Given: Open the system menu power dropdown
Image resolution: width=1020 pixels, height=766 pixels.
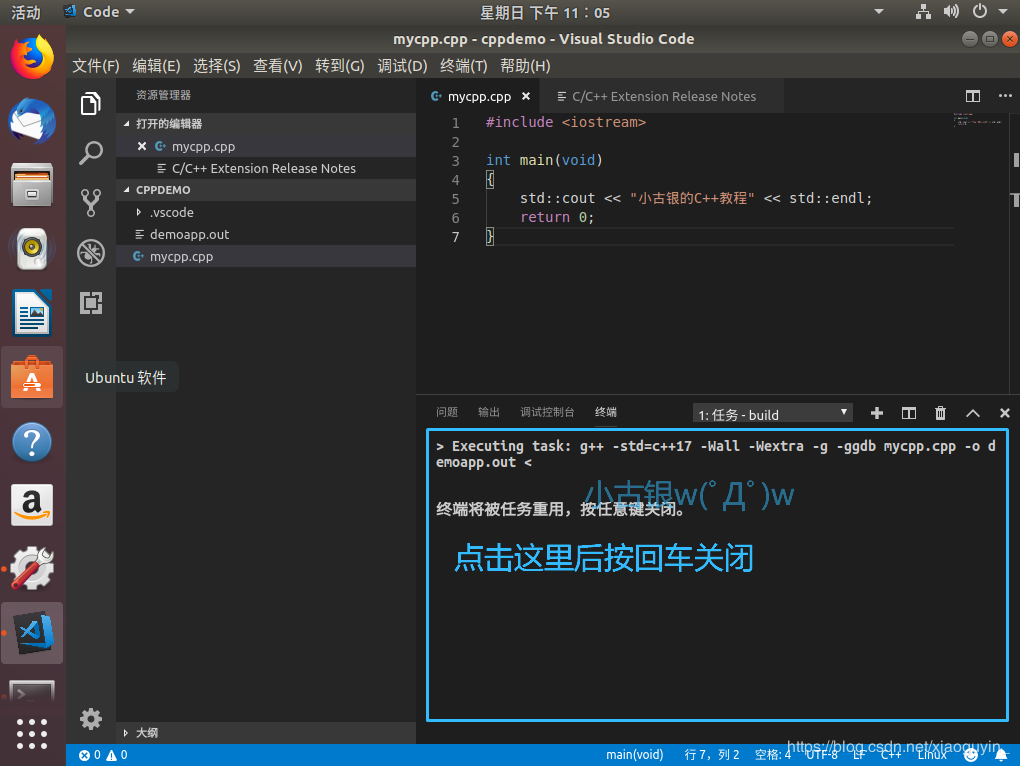Looking at the screenshot, I should point(989,11).
